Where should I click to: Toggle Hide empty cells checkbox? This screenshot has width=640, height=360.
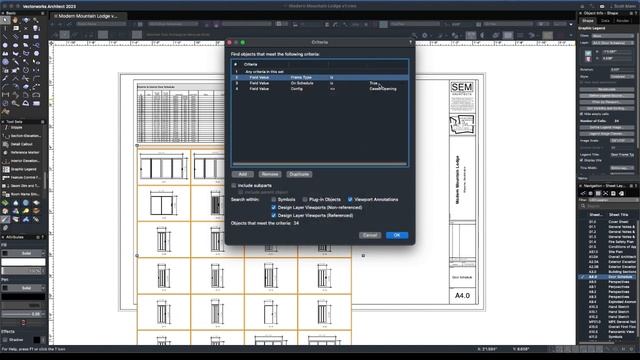582,114
